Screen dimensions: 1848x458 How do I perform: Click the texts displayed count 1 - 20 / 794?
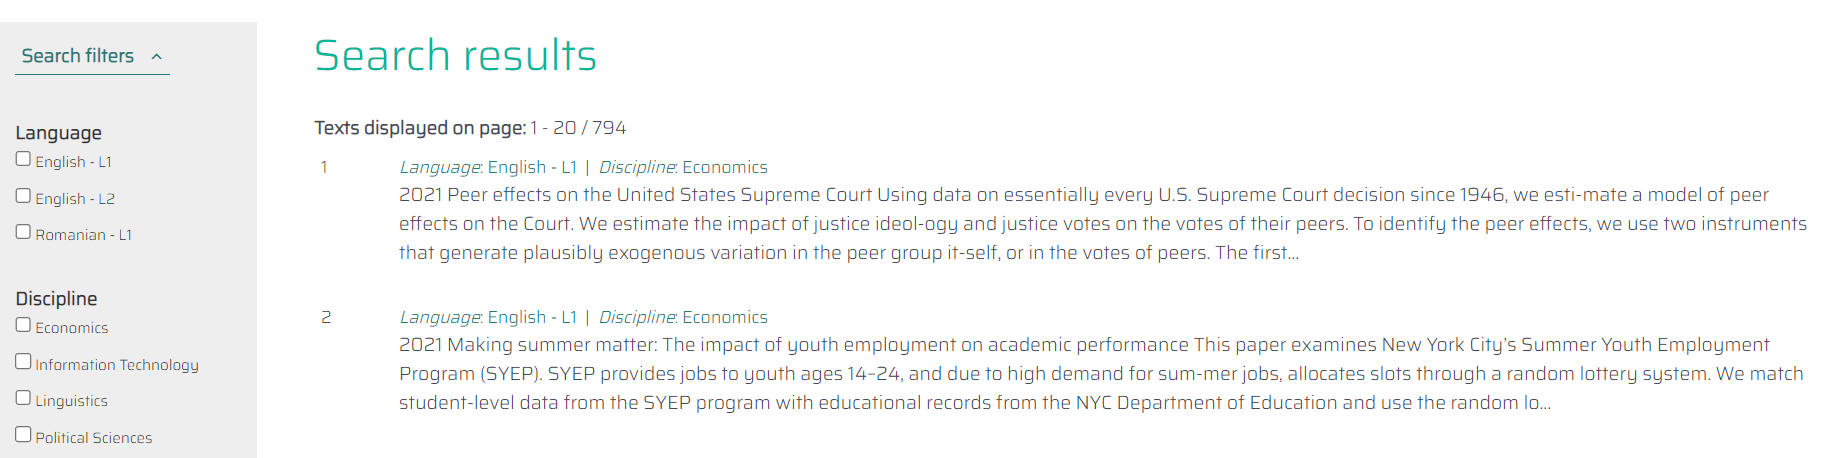578,128
